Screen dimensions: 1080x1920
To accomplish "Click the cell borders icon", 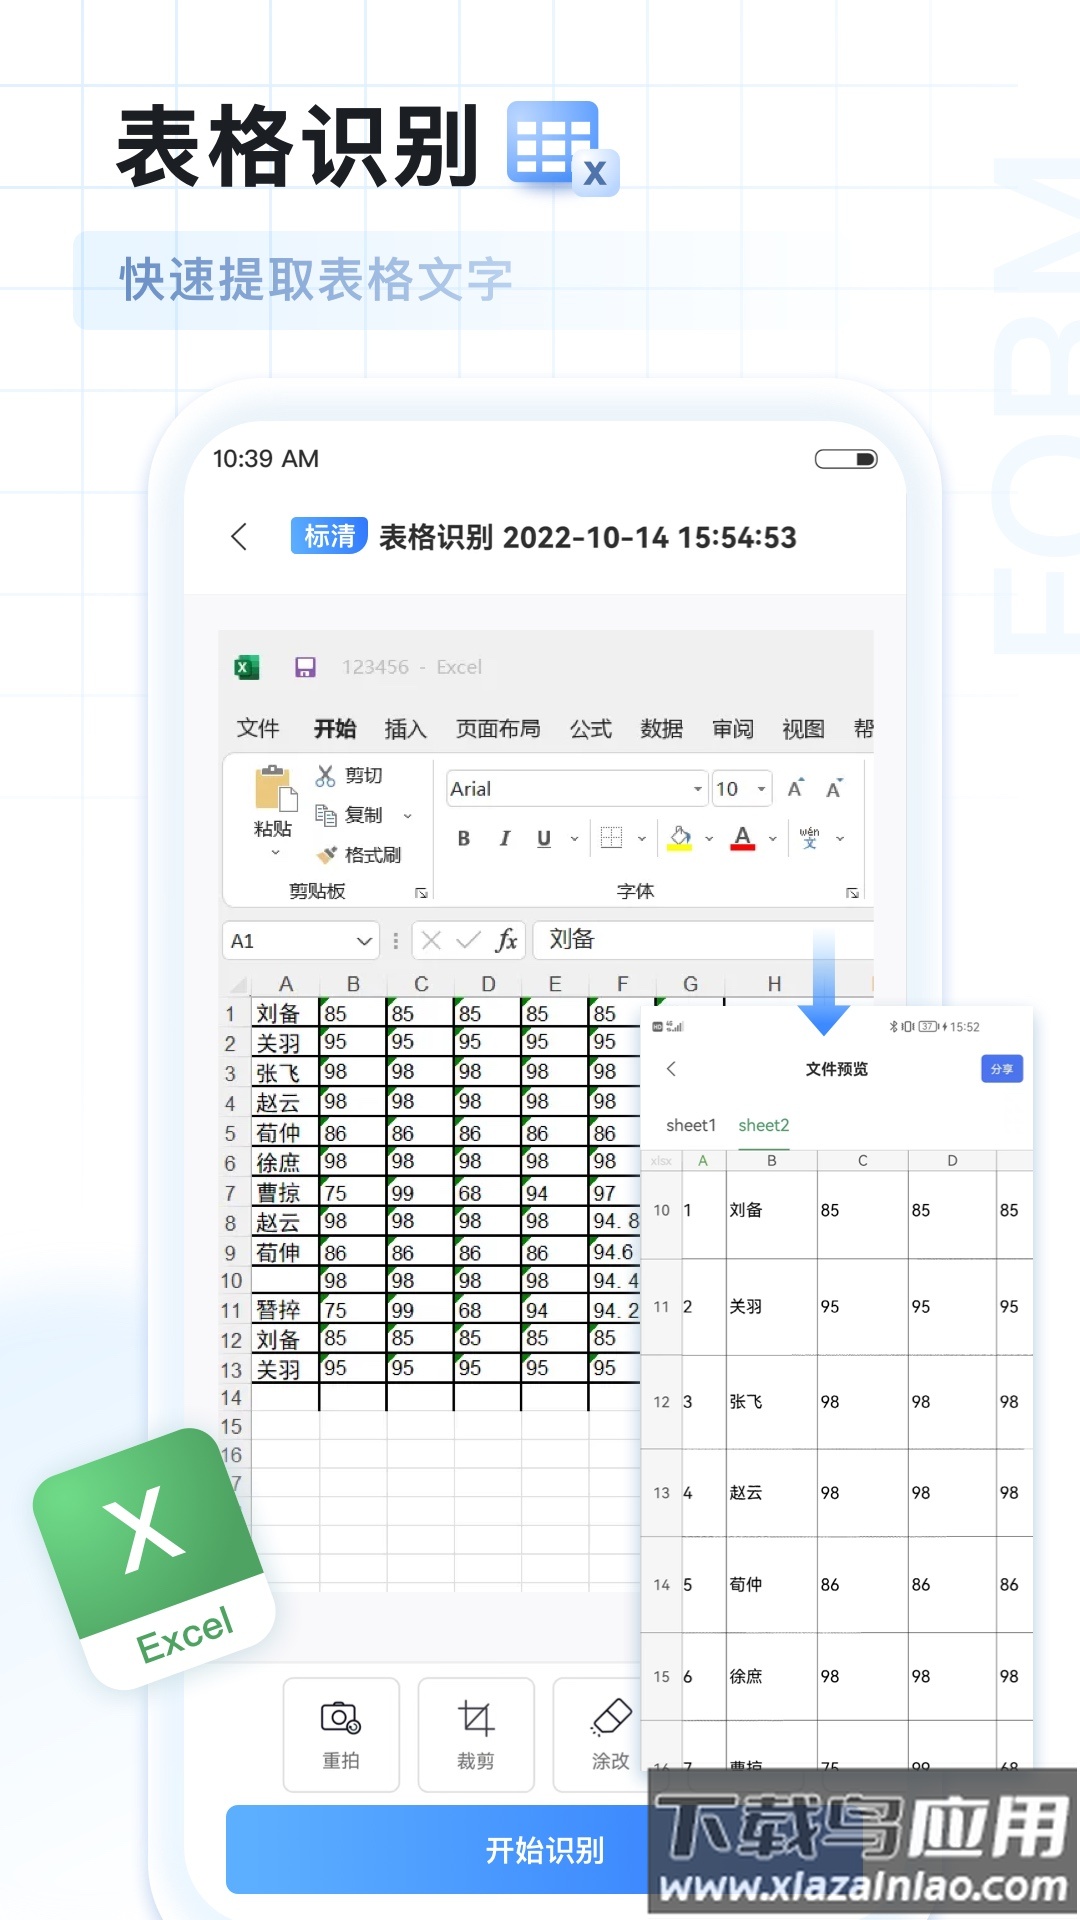I will coord(611,838).
